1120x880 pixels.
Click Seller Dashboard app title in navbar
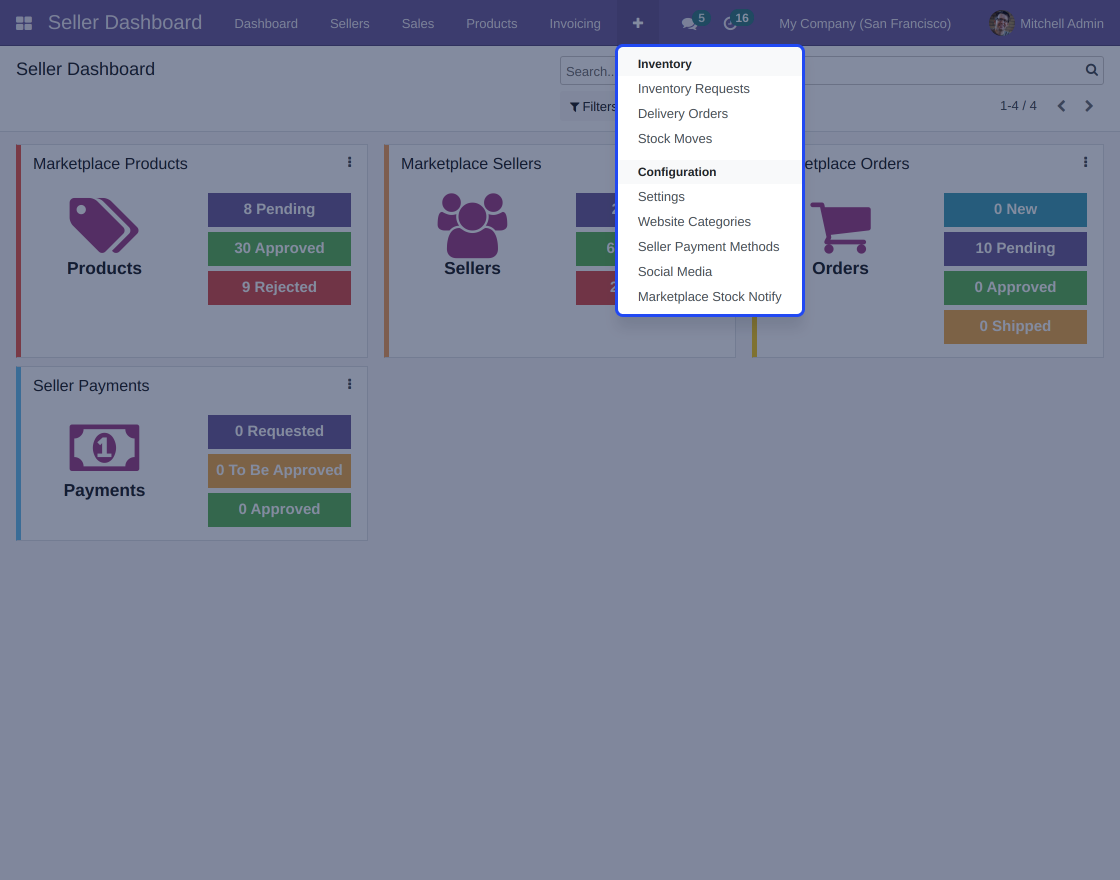pos(125,23)
